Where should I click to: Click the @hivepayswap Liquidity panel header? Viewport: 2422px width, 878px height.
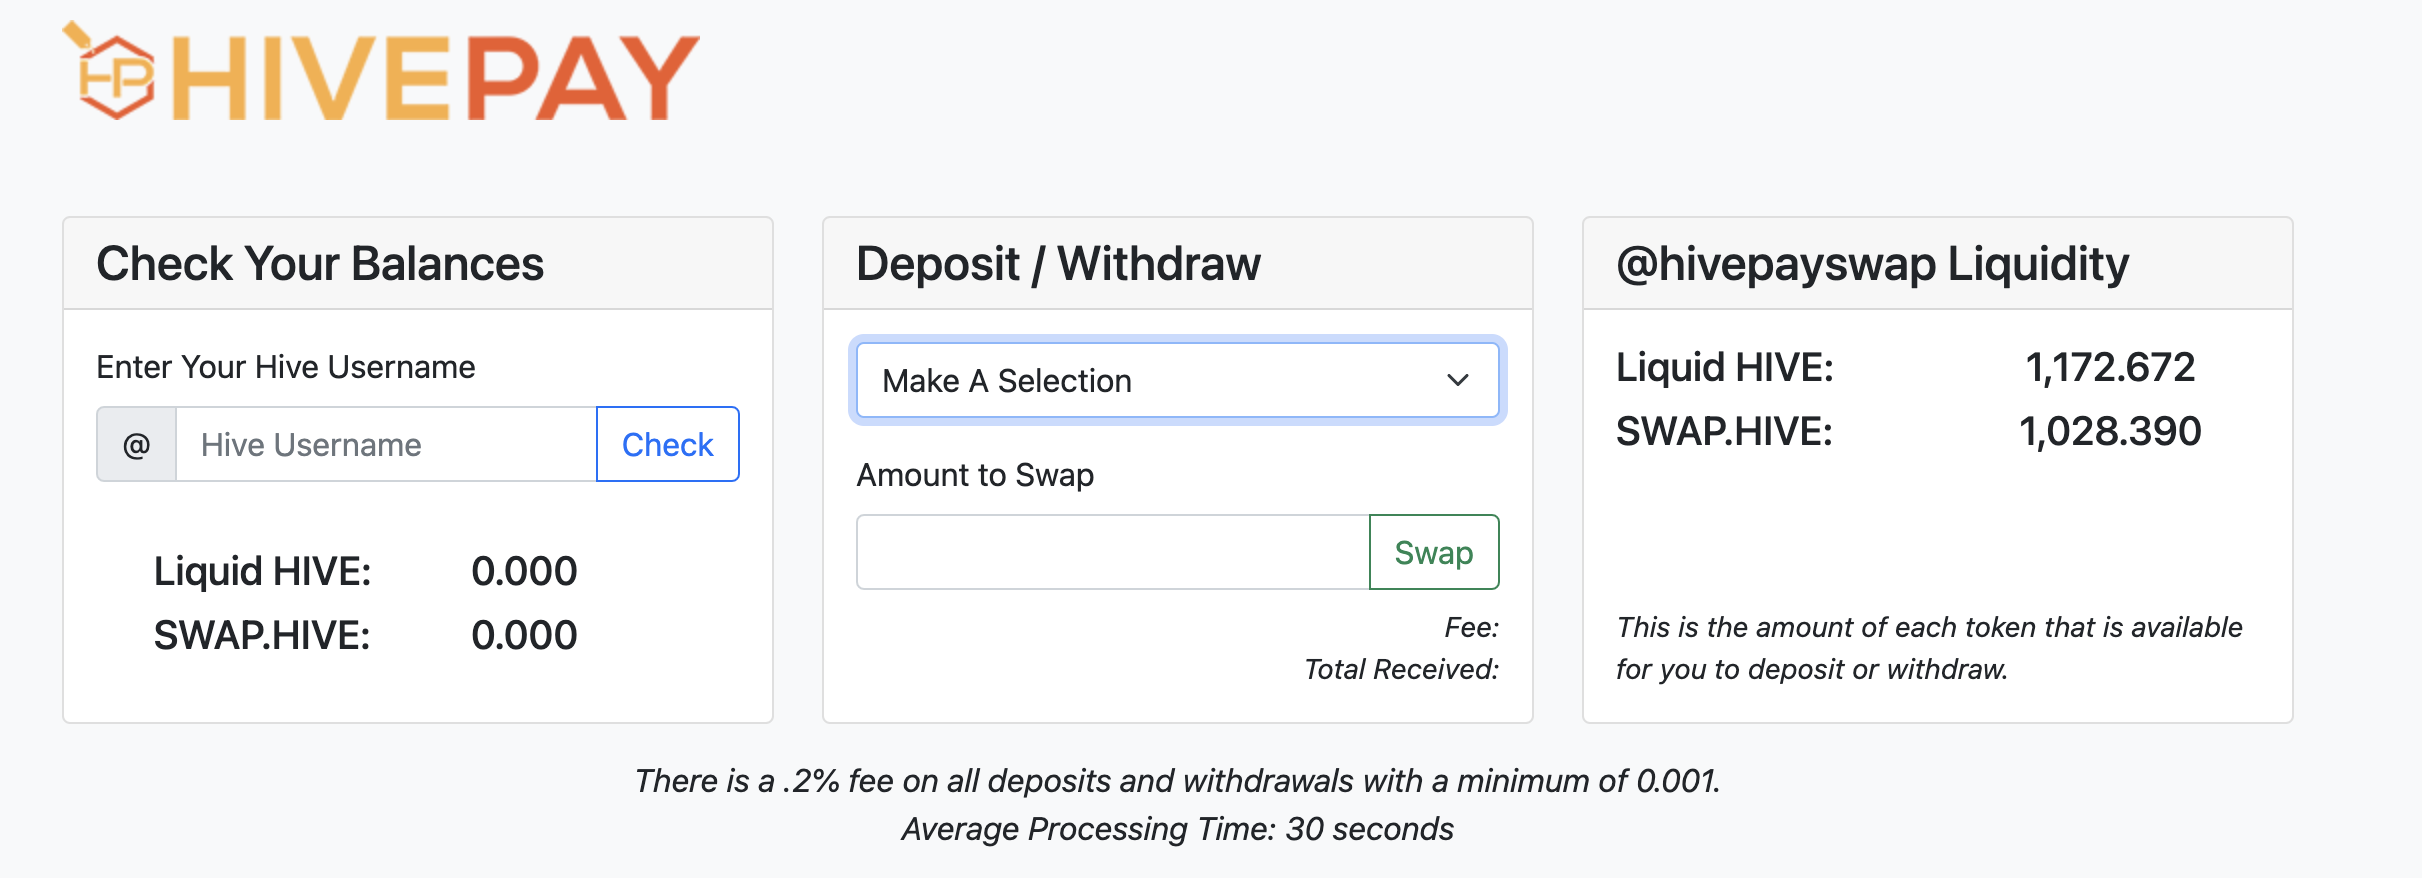(1938, 264)
